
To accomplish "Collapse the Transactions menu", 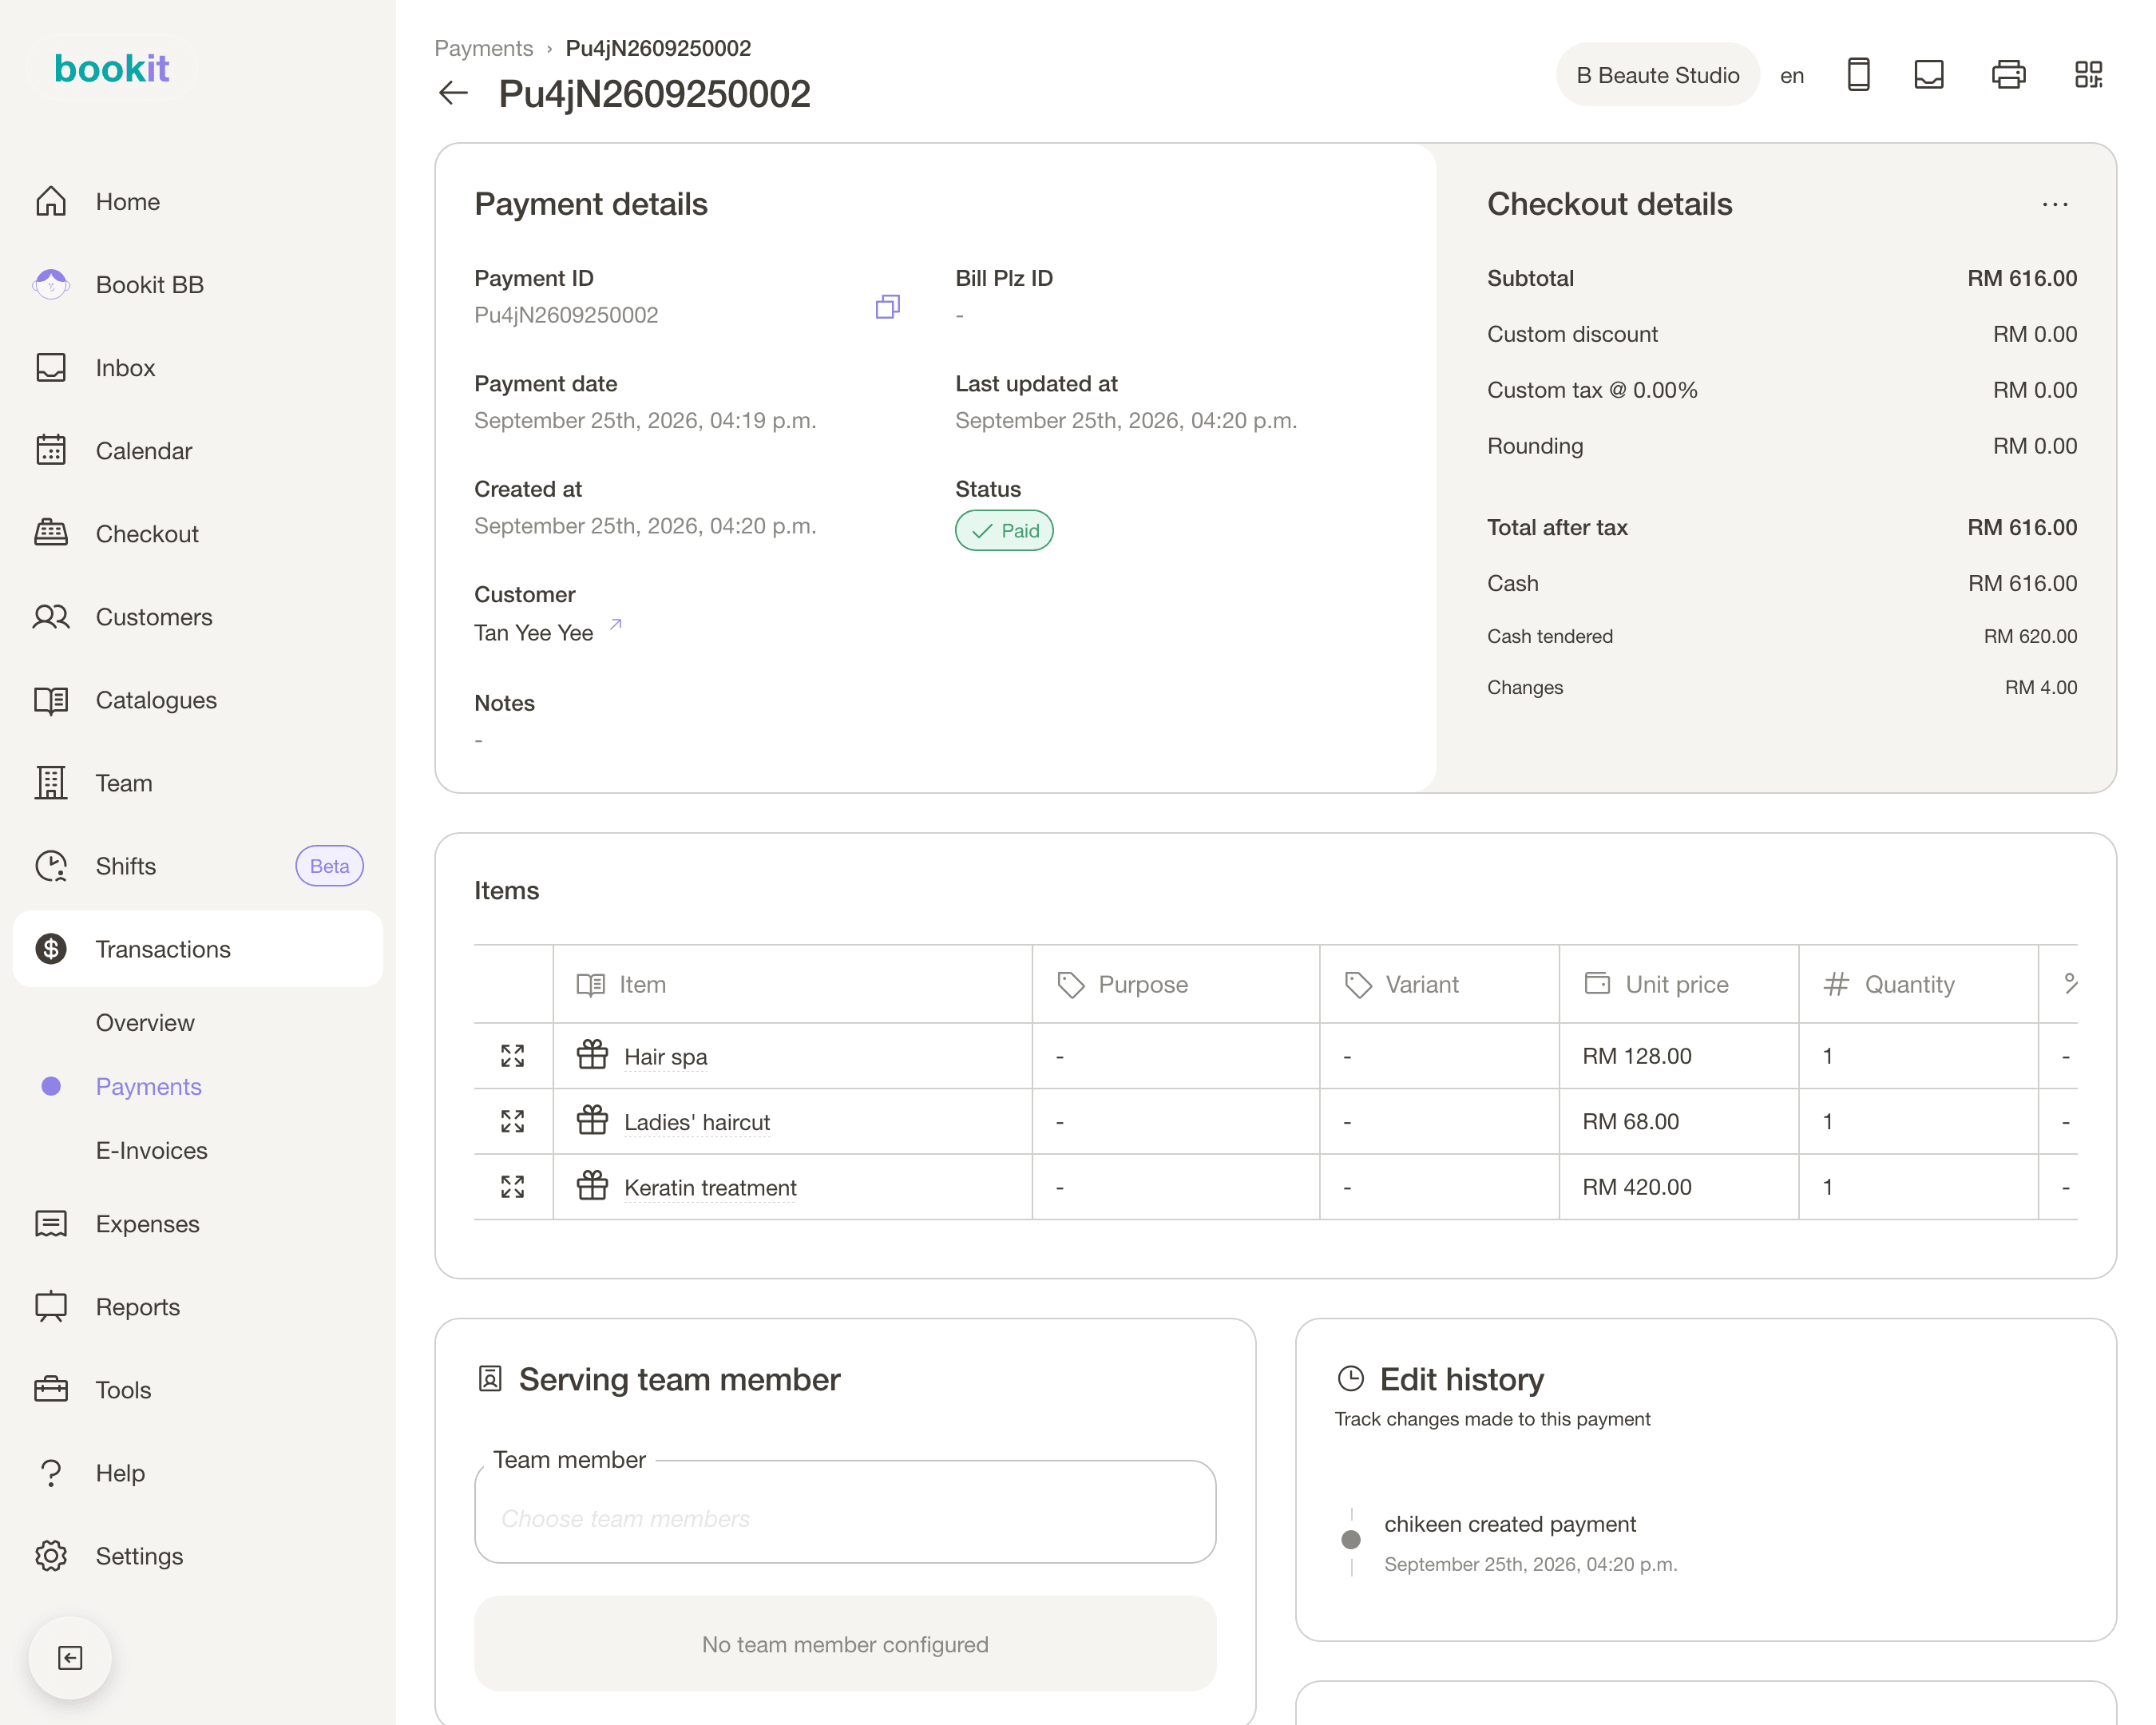I will pos(198,949).
